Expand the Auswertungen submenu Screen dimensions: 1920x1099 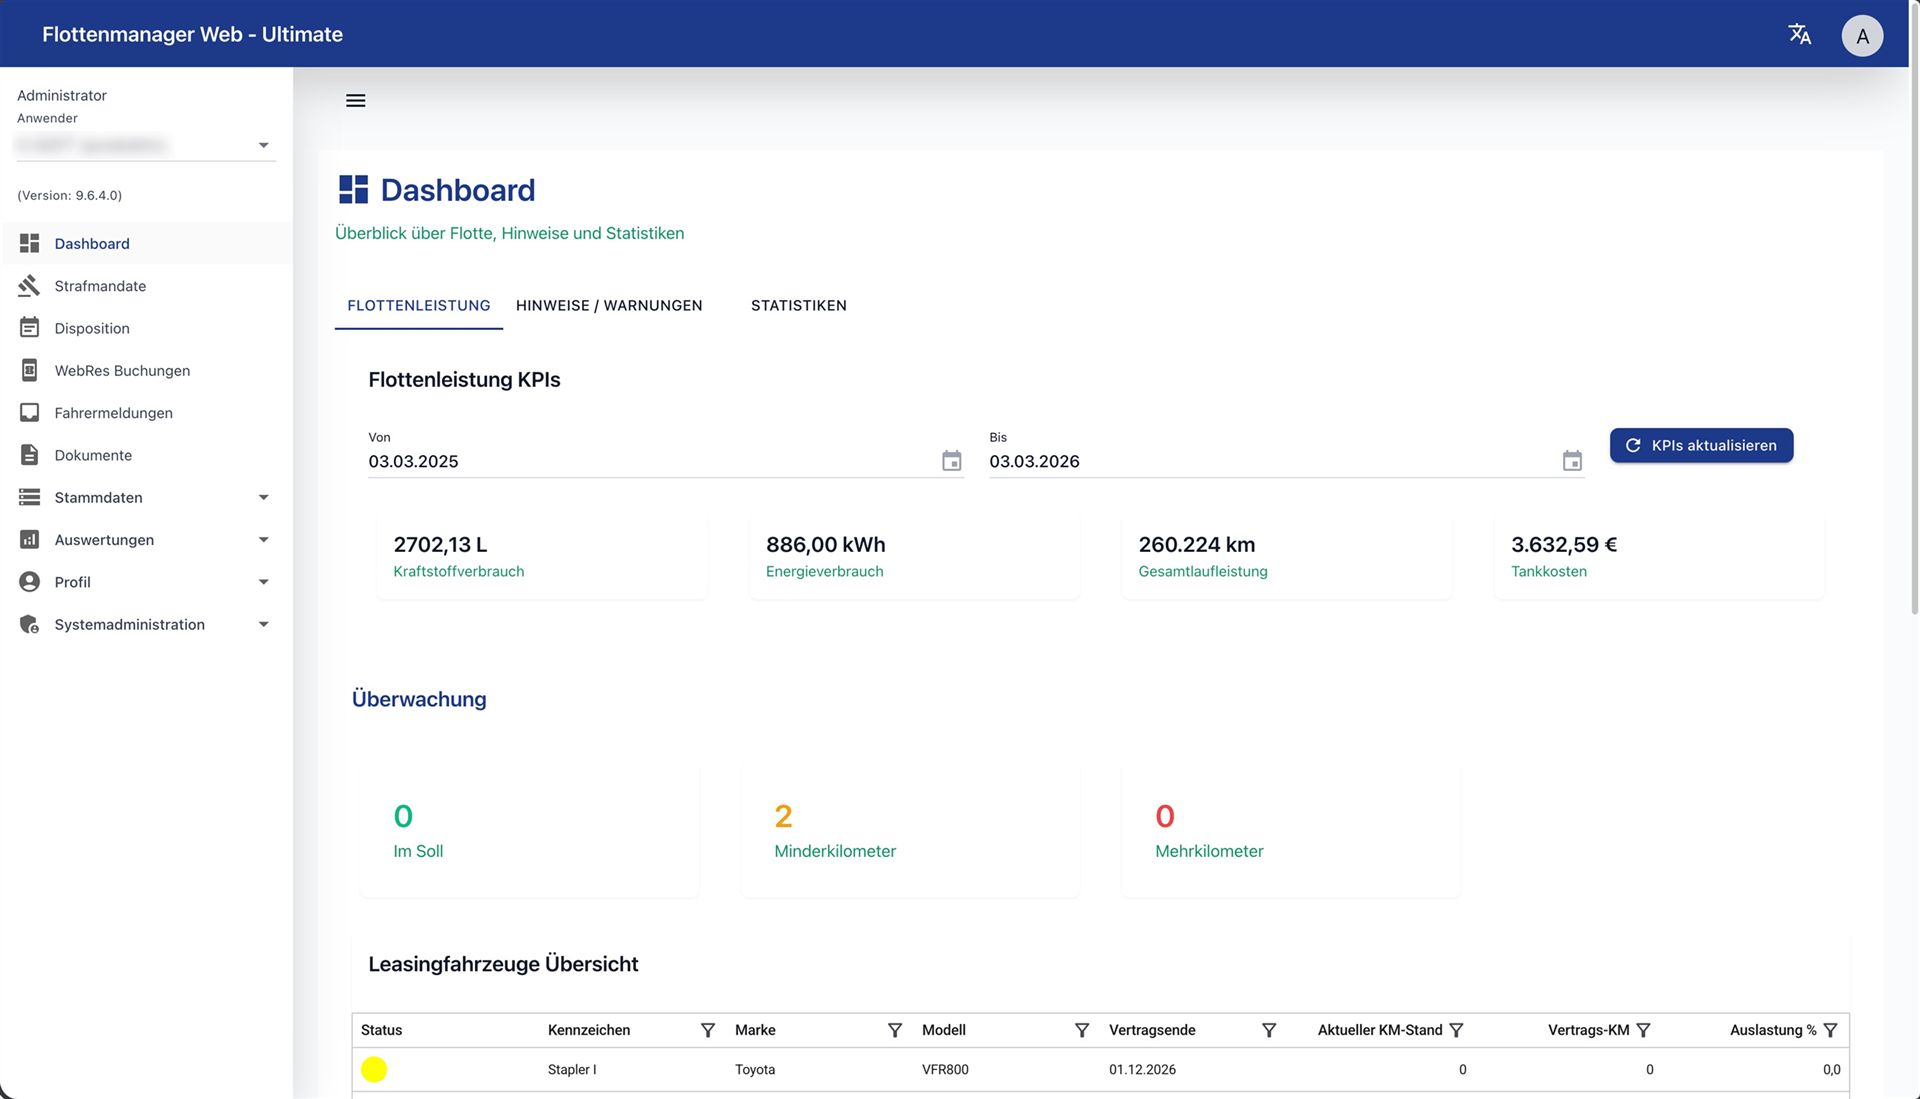pos(263,540)
